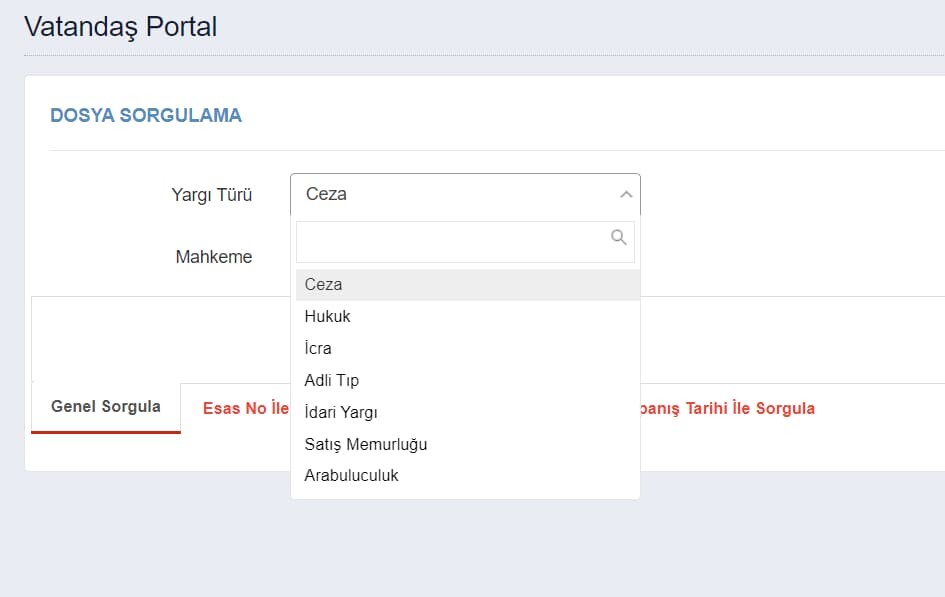Open the Tarihi İle Sorgula tab
The image size is (945, 597).
pos(727,408)
